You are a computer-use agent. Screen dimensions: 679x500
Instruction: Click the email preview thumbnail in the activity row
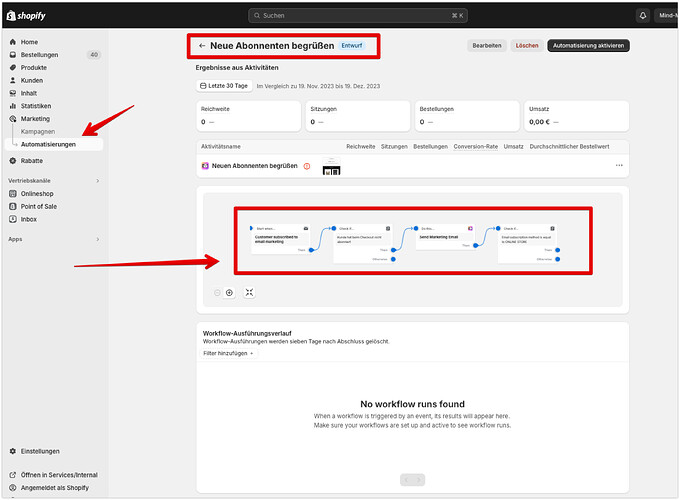point(332,166)
